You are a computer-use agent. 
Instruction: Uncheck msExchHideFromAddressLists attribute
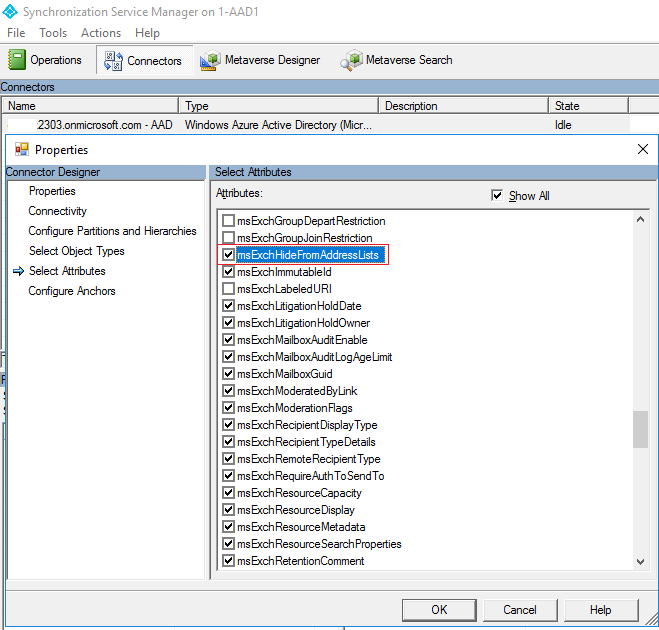coord(228,255)
